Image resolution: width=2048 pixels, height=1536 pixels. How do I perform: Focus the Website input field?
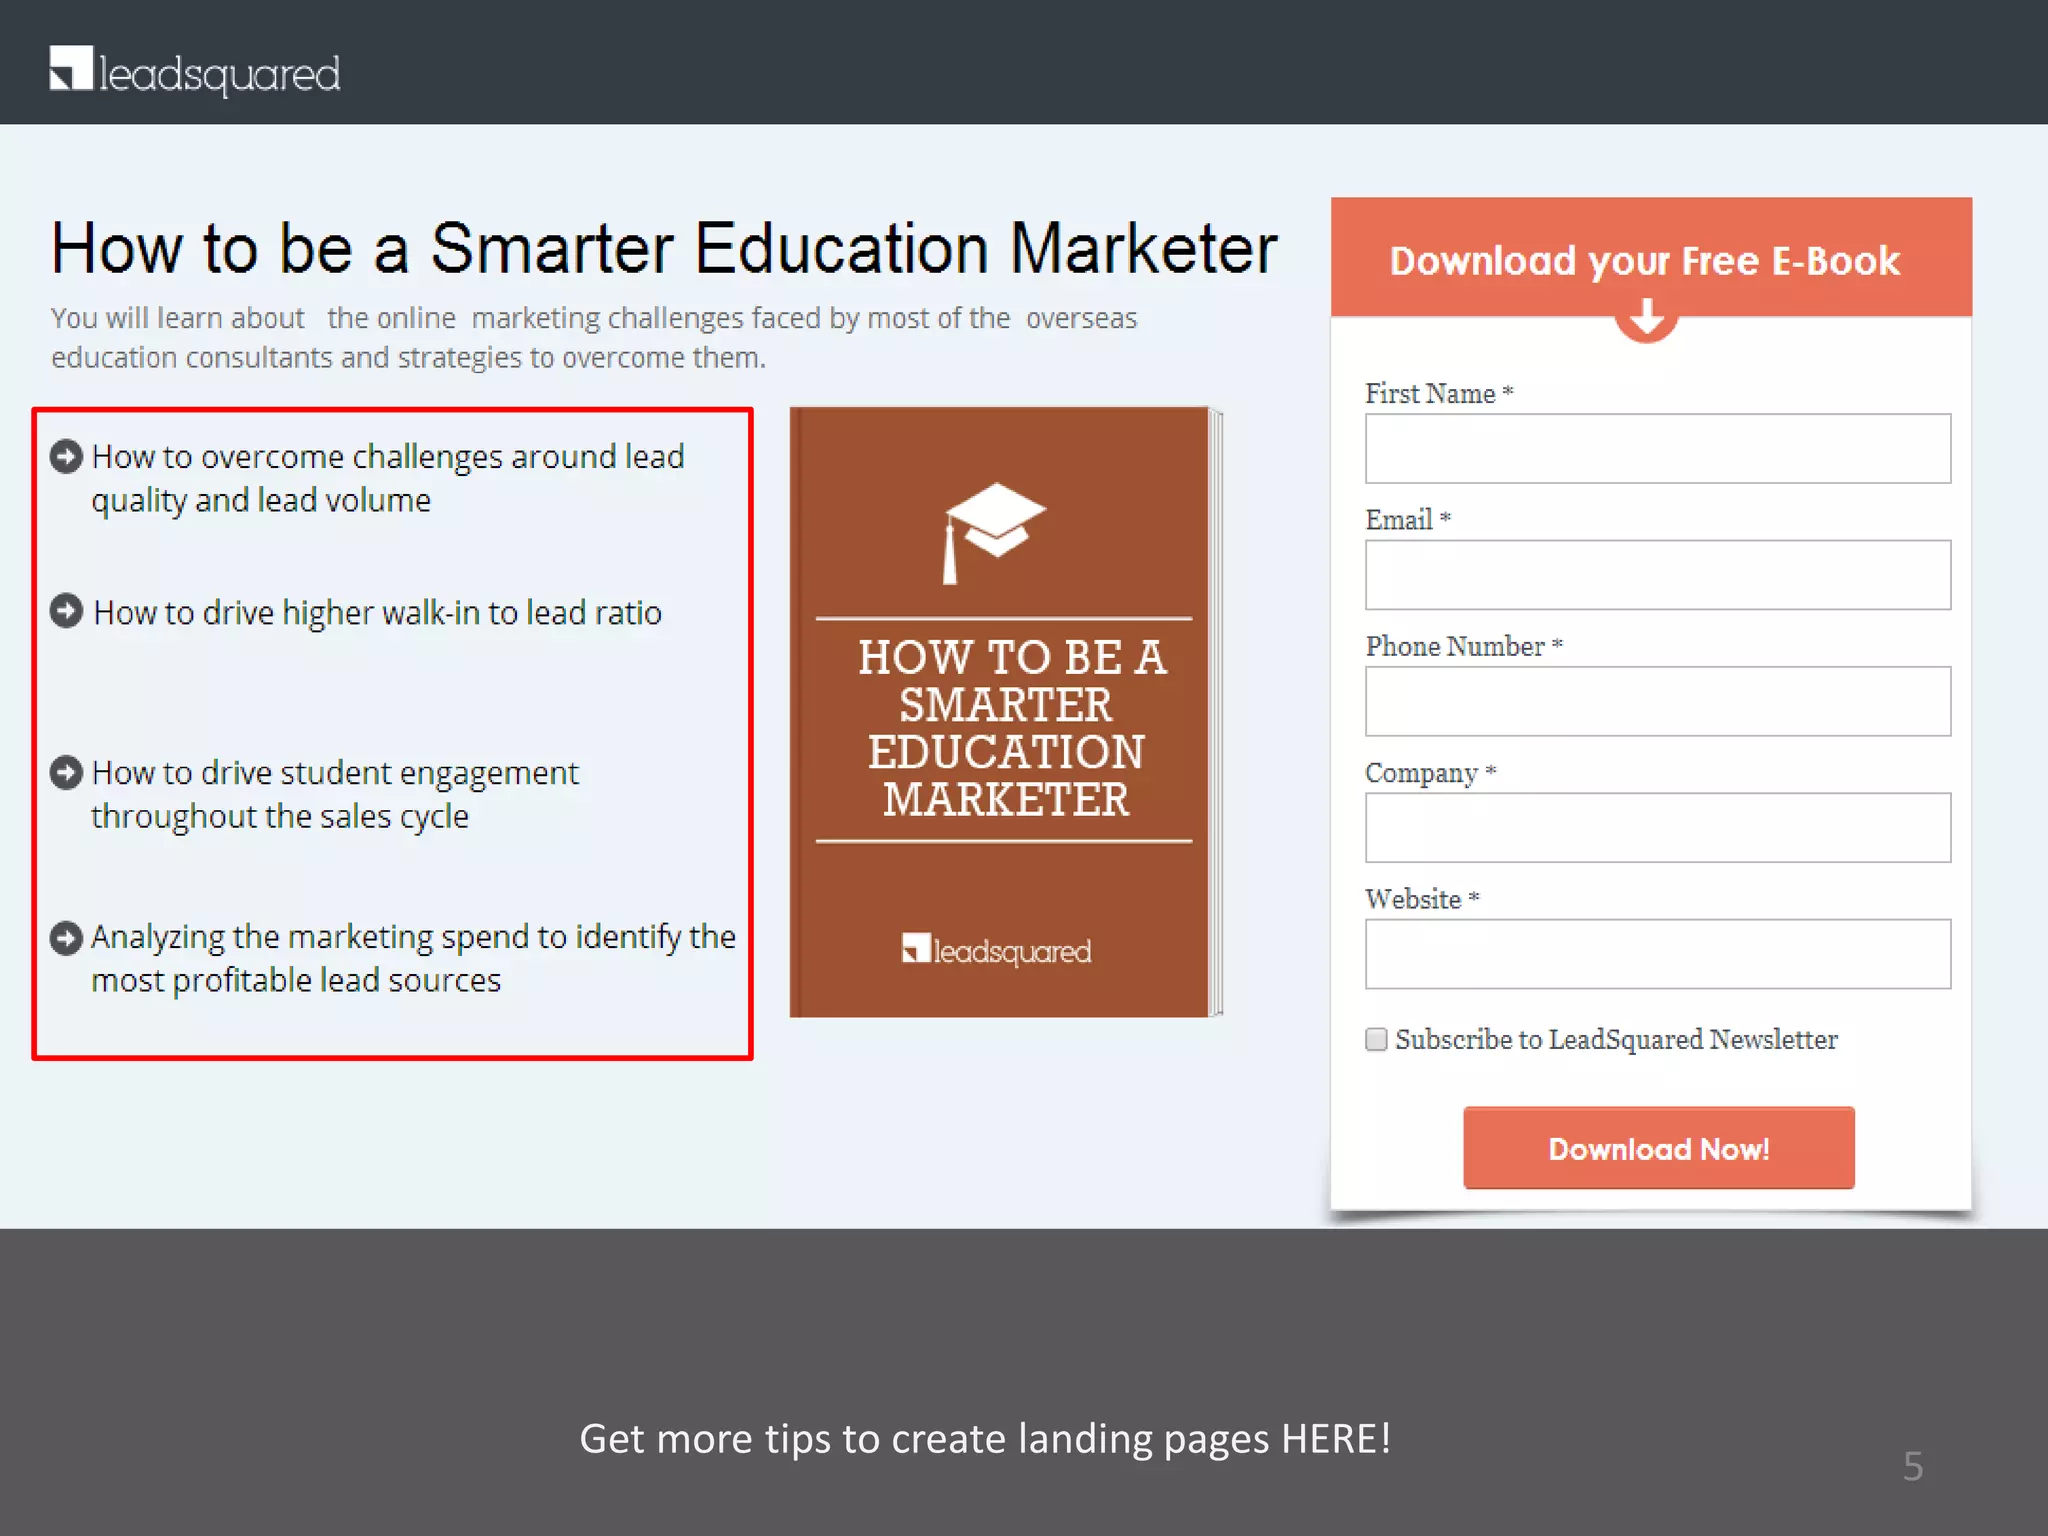click(1658, 954)
